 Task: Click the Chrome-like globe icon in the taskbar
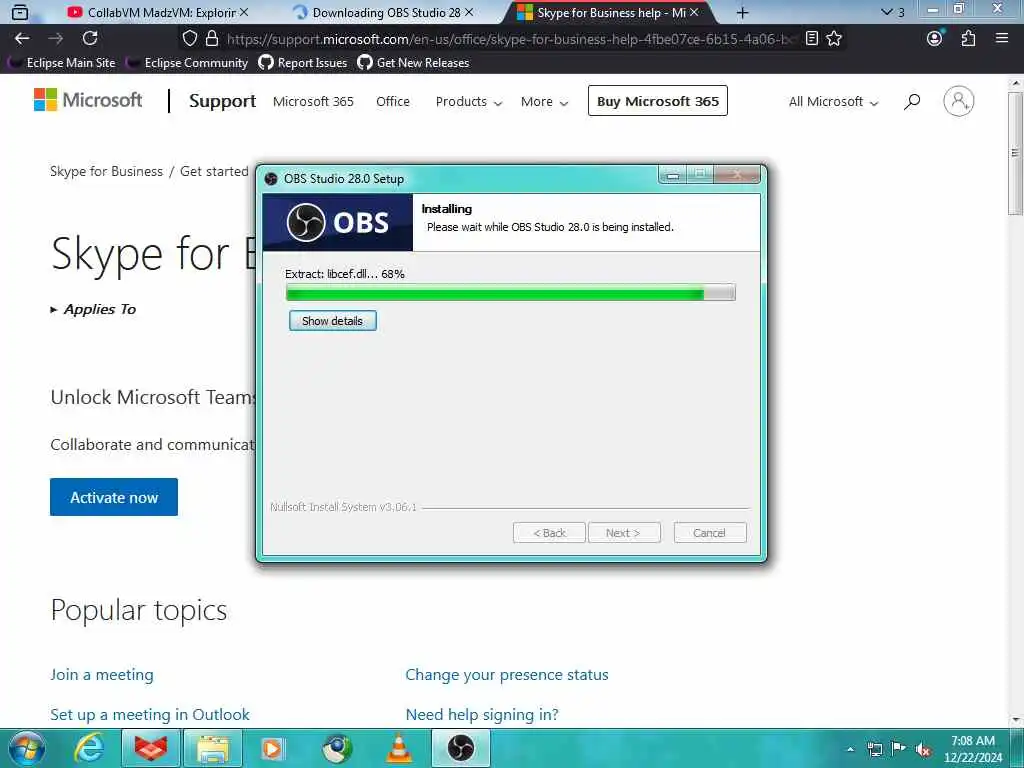(x=337, y=748)
